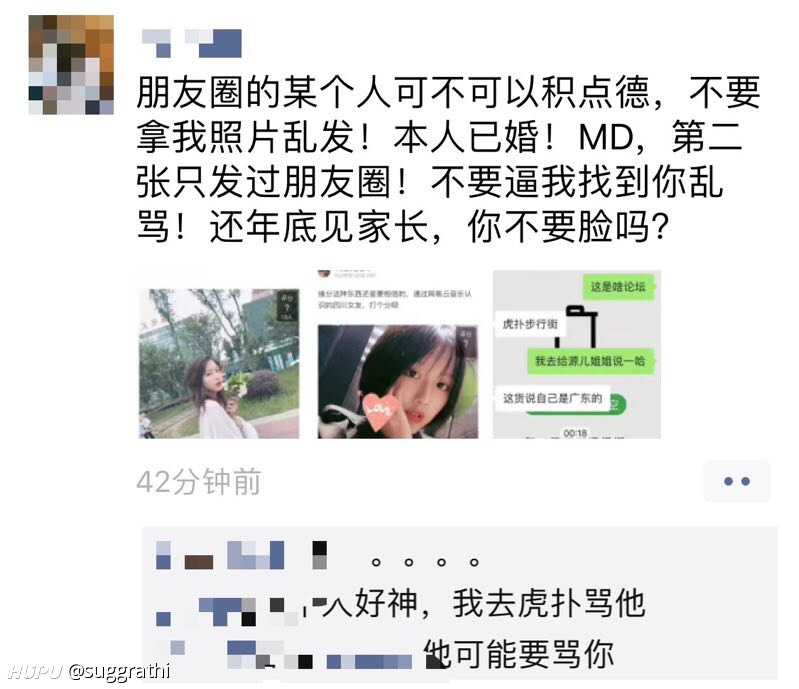
Task: Tap the 42分钟前 timestamp
Action: [199, 482]
